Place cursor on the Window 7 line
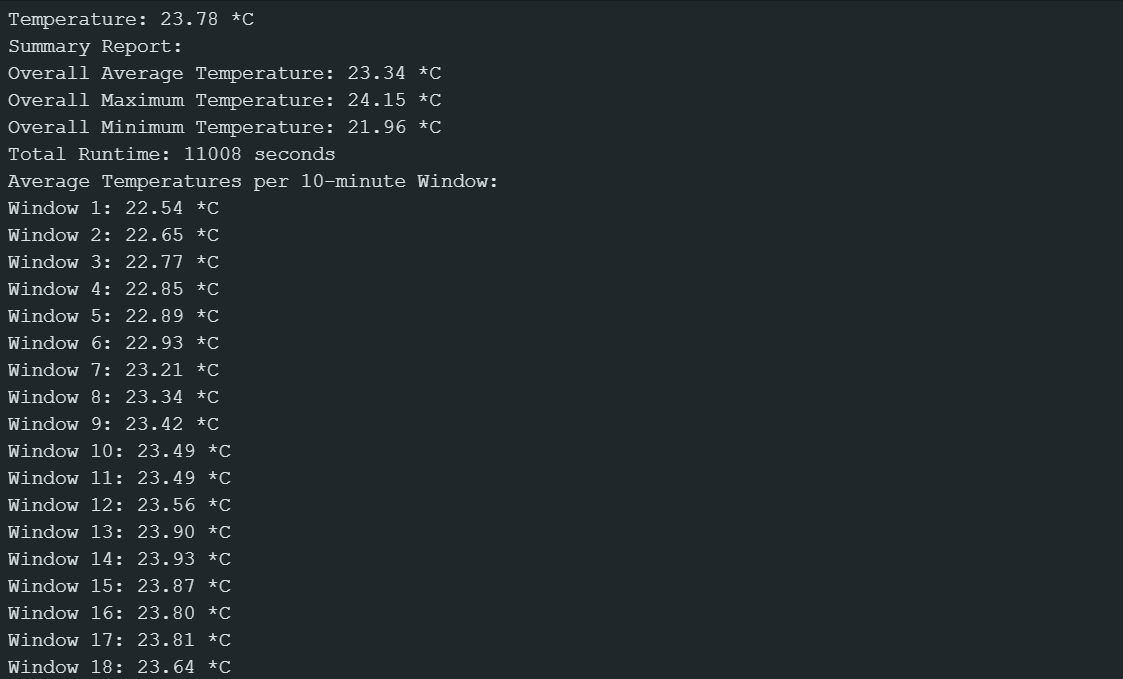 (113, 370)
